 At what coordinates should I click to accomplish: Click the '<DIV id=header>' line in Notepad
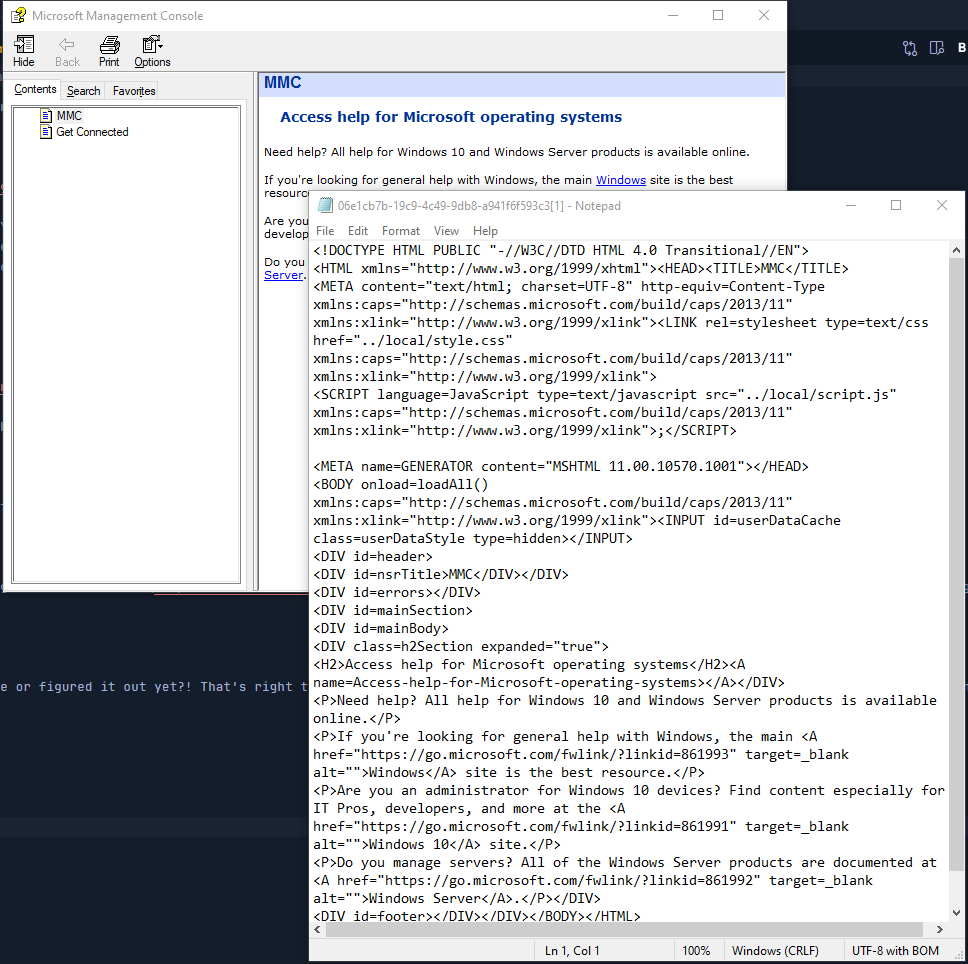373,556
